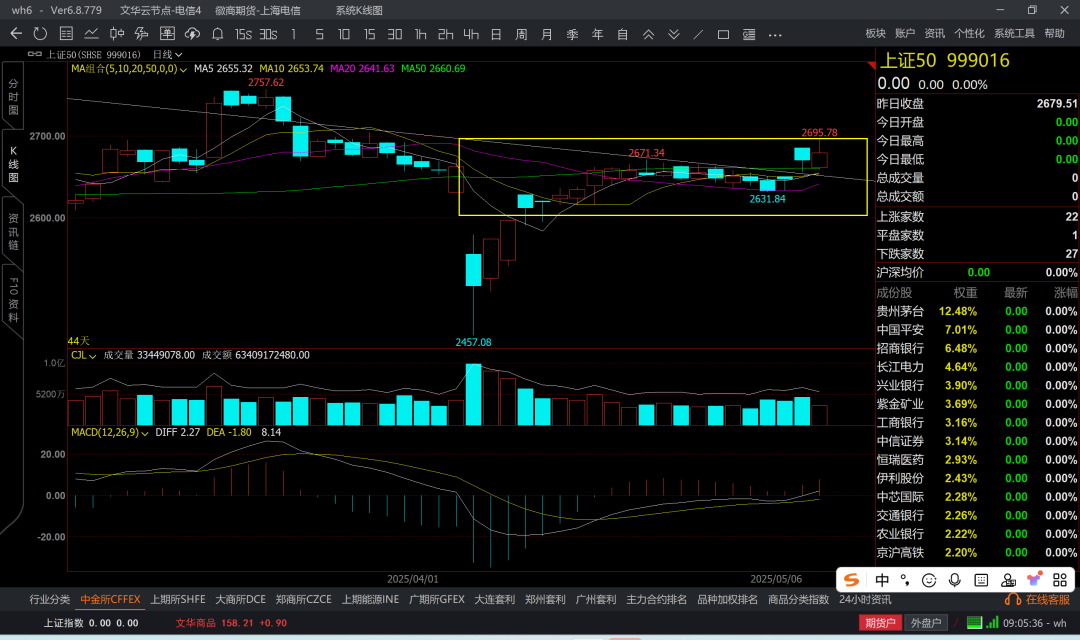The width and height of the screenshot is (1080, 640).
Task: Select the 1h period button
Action: 421,34
